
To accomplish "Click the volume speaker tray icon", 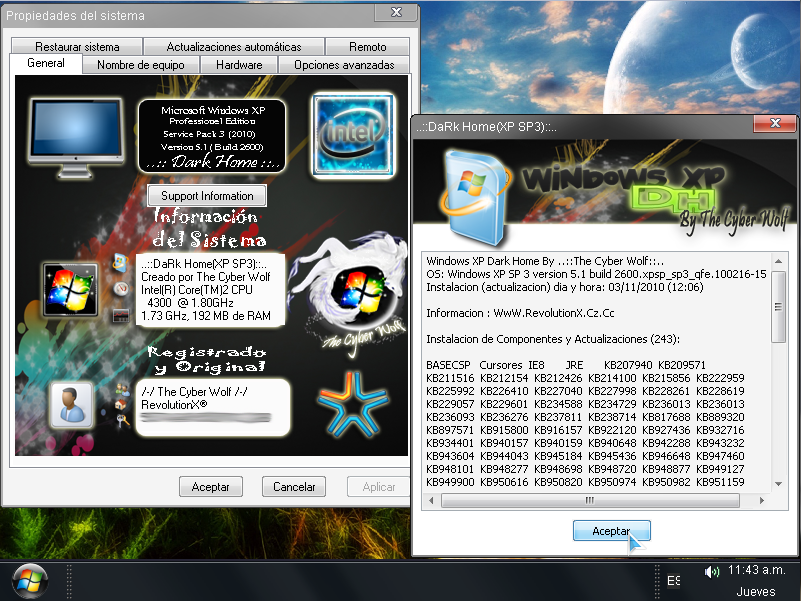I will pos(711,572).
